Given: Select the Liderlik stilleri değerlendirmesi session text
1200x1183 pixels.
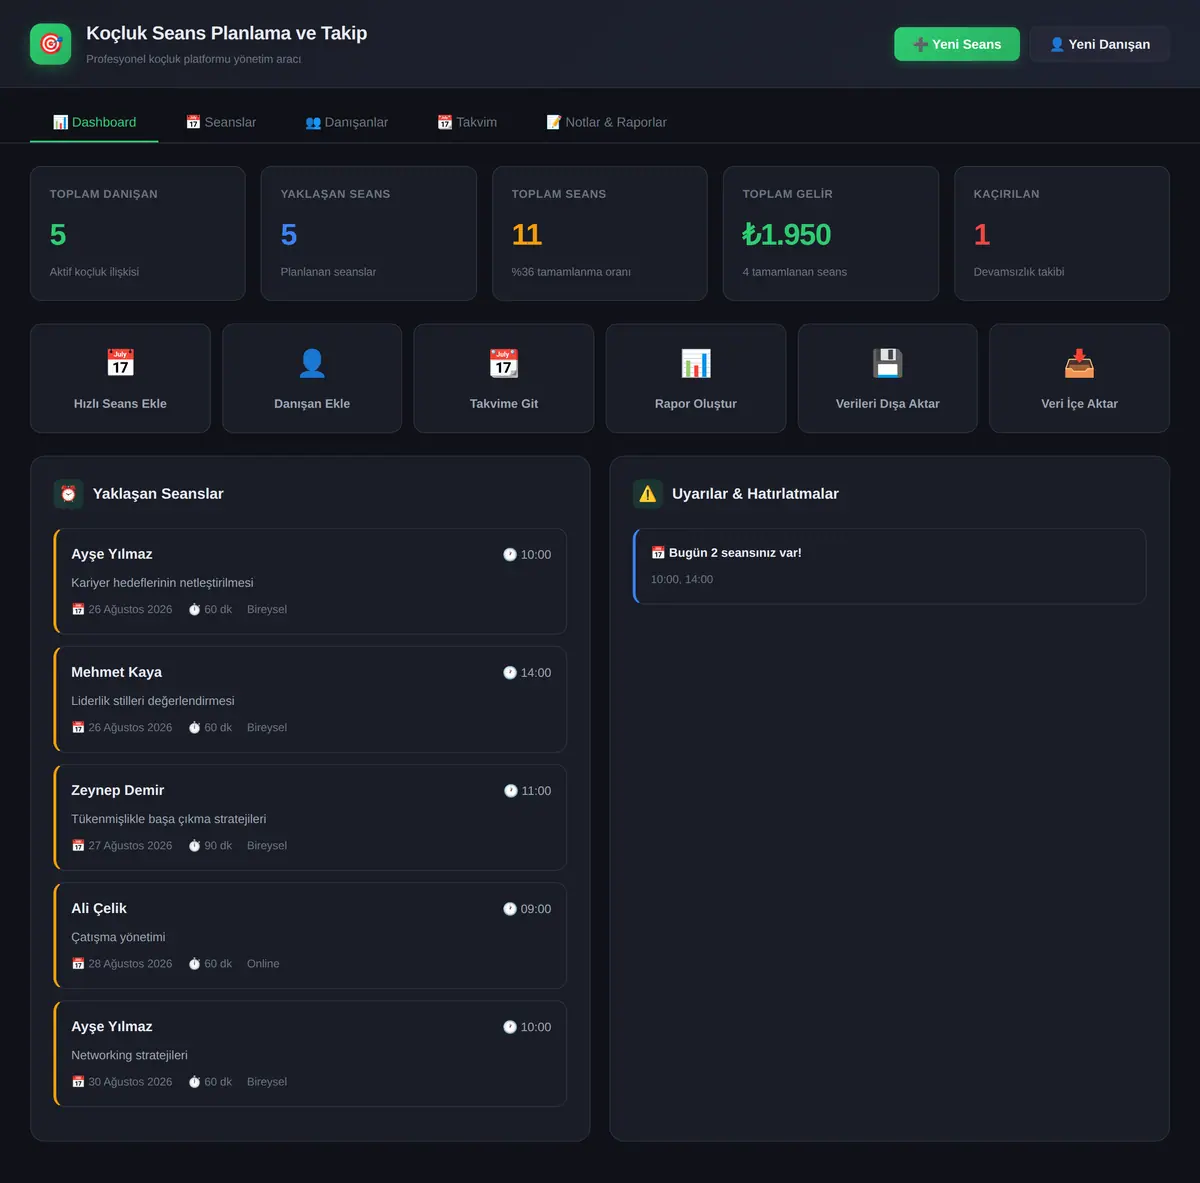Looking at the screenshot, I should (x=153, y=701).
